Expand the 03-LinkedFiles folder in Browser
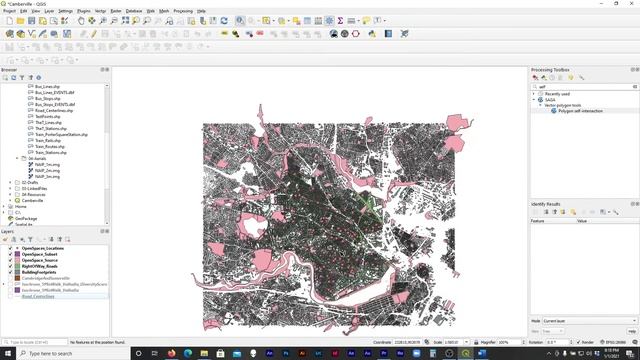The width and height of the screenshot is (640, 360). click(11, 189)
